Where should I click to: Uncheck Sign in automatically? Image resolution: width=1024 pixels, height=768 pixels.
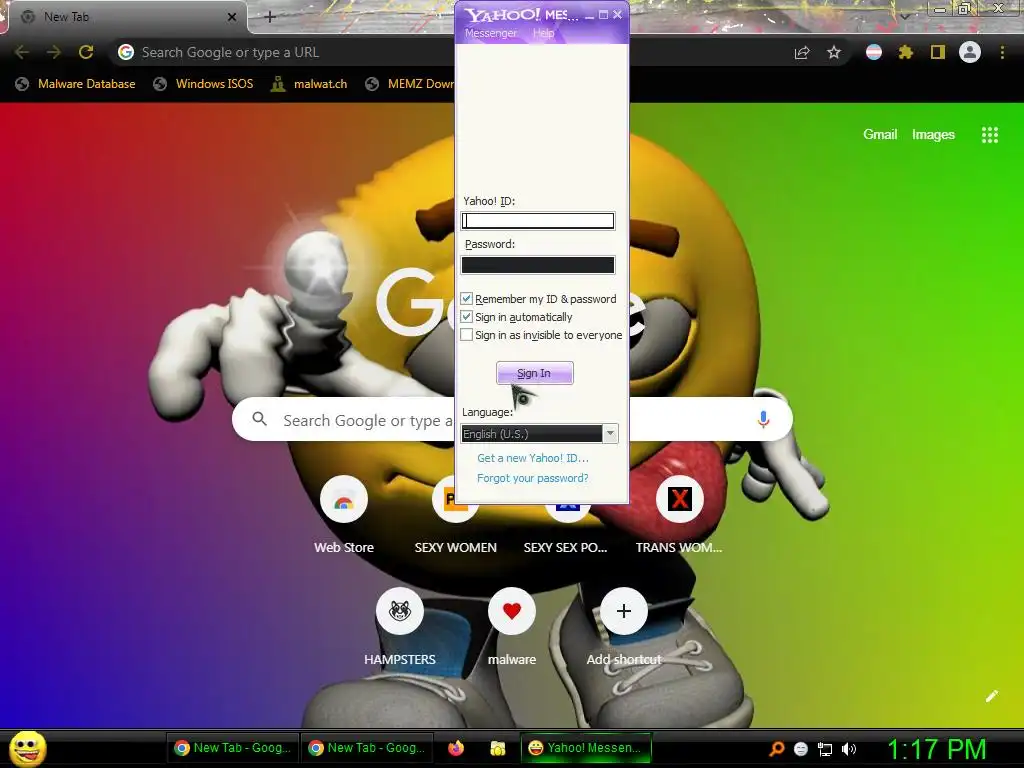pyautogui.click(x=466, y=317)
